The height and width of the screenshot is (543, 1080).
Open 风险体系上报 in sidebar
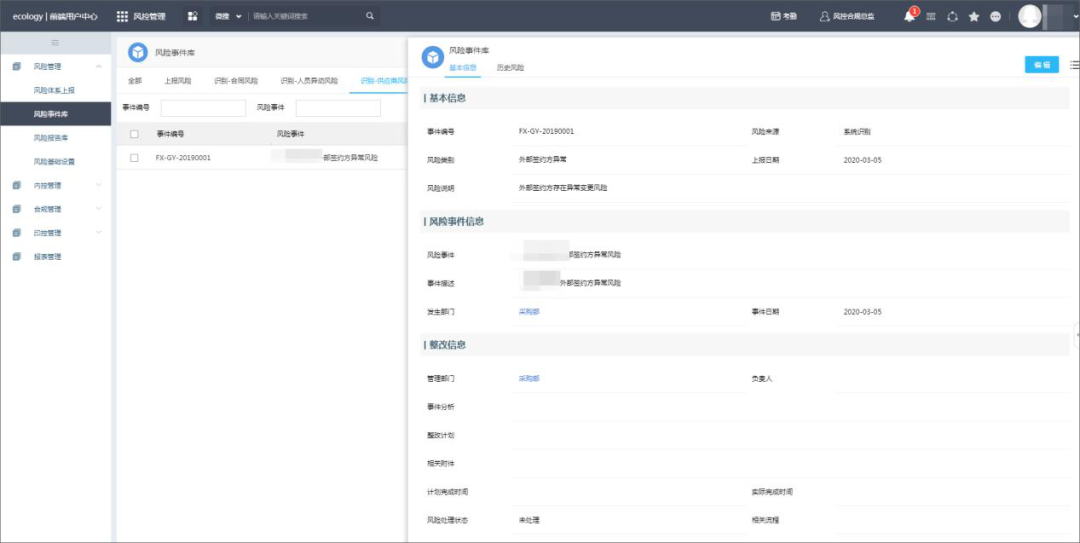click(54, 90)
